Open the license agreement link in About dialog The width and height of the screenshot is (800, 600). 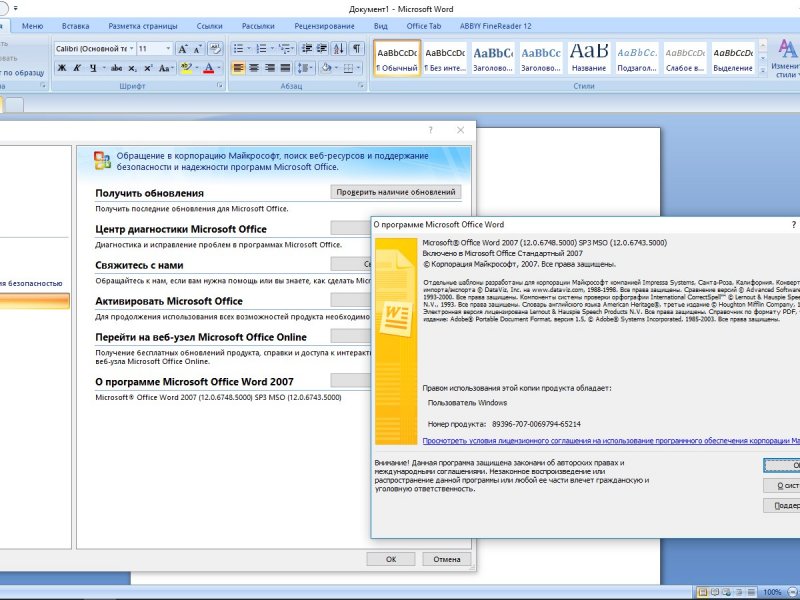[x=611, y=440]
